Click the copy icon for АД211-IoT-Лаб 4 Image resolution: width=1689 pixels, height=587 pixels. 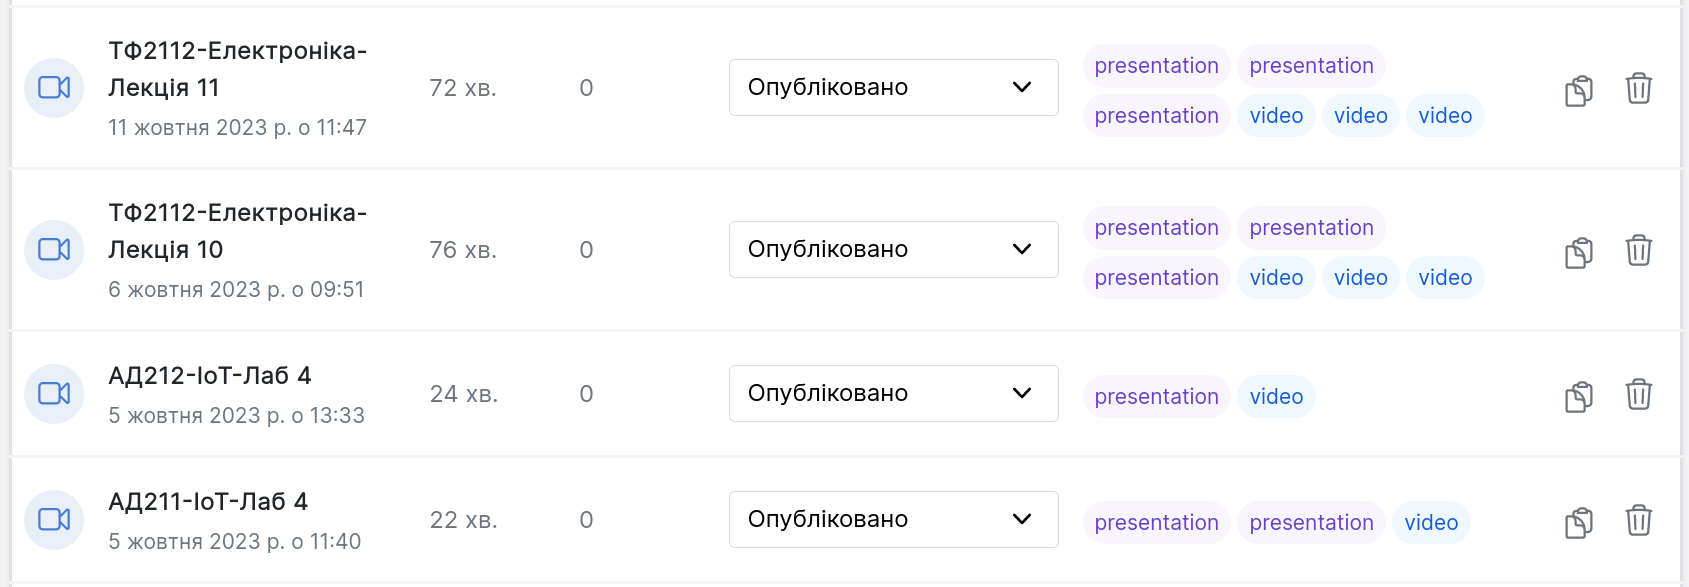pos(1577,521)
